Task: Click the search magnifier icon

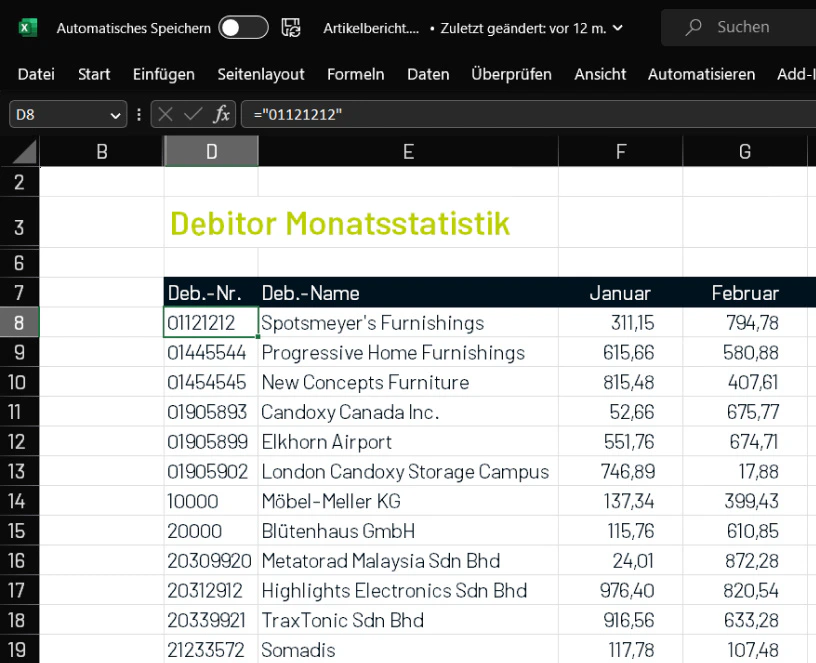Action: [x=693, y=27]
